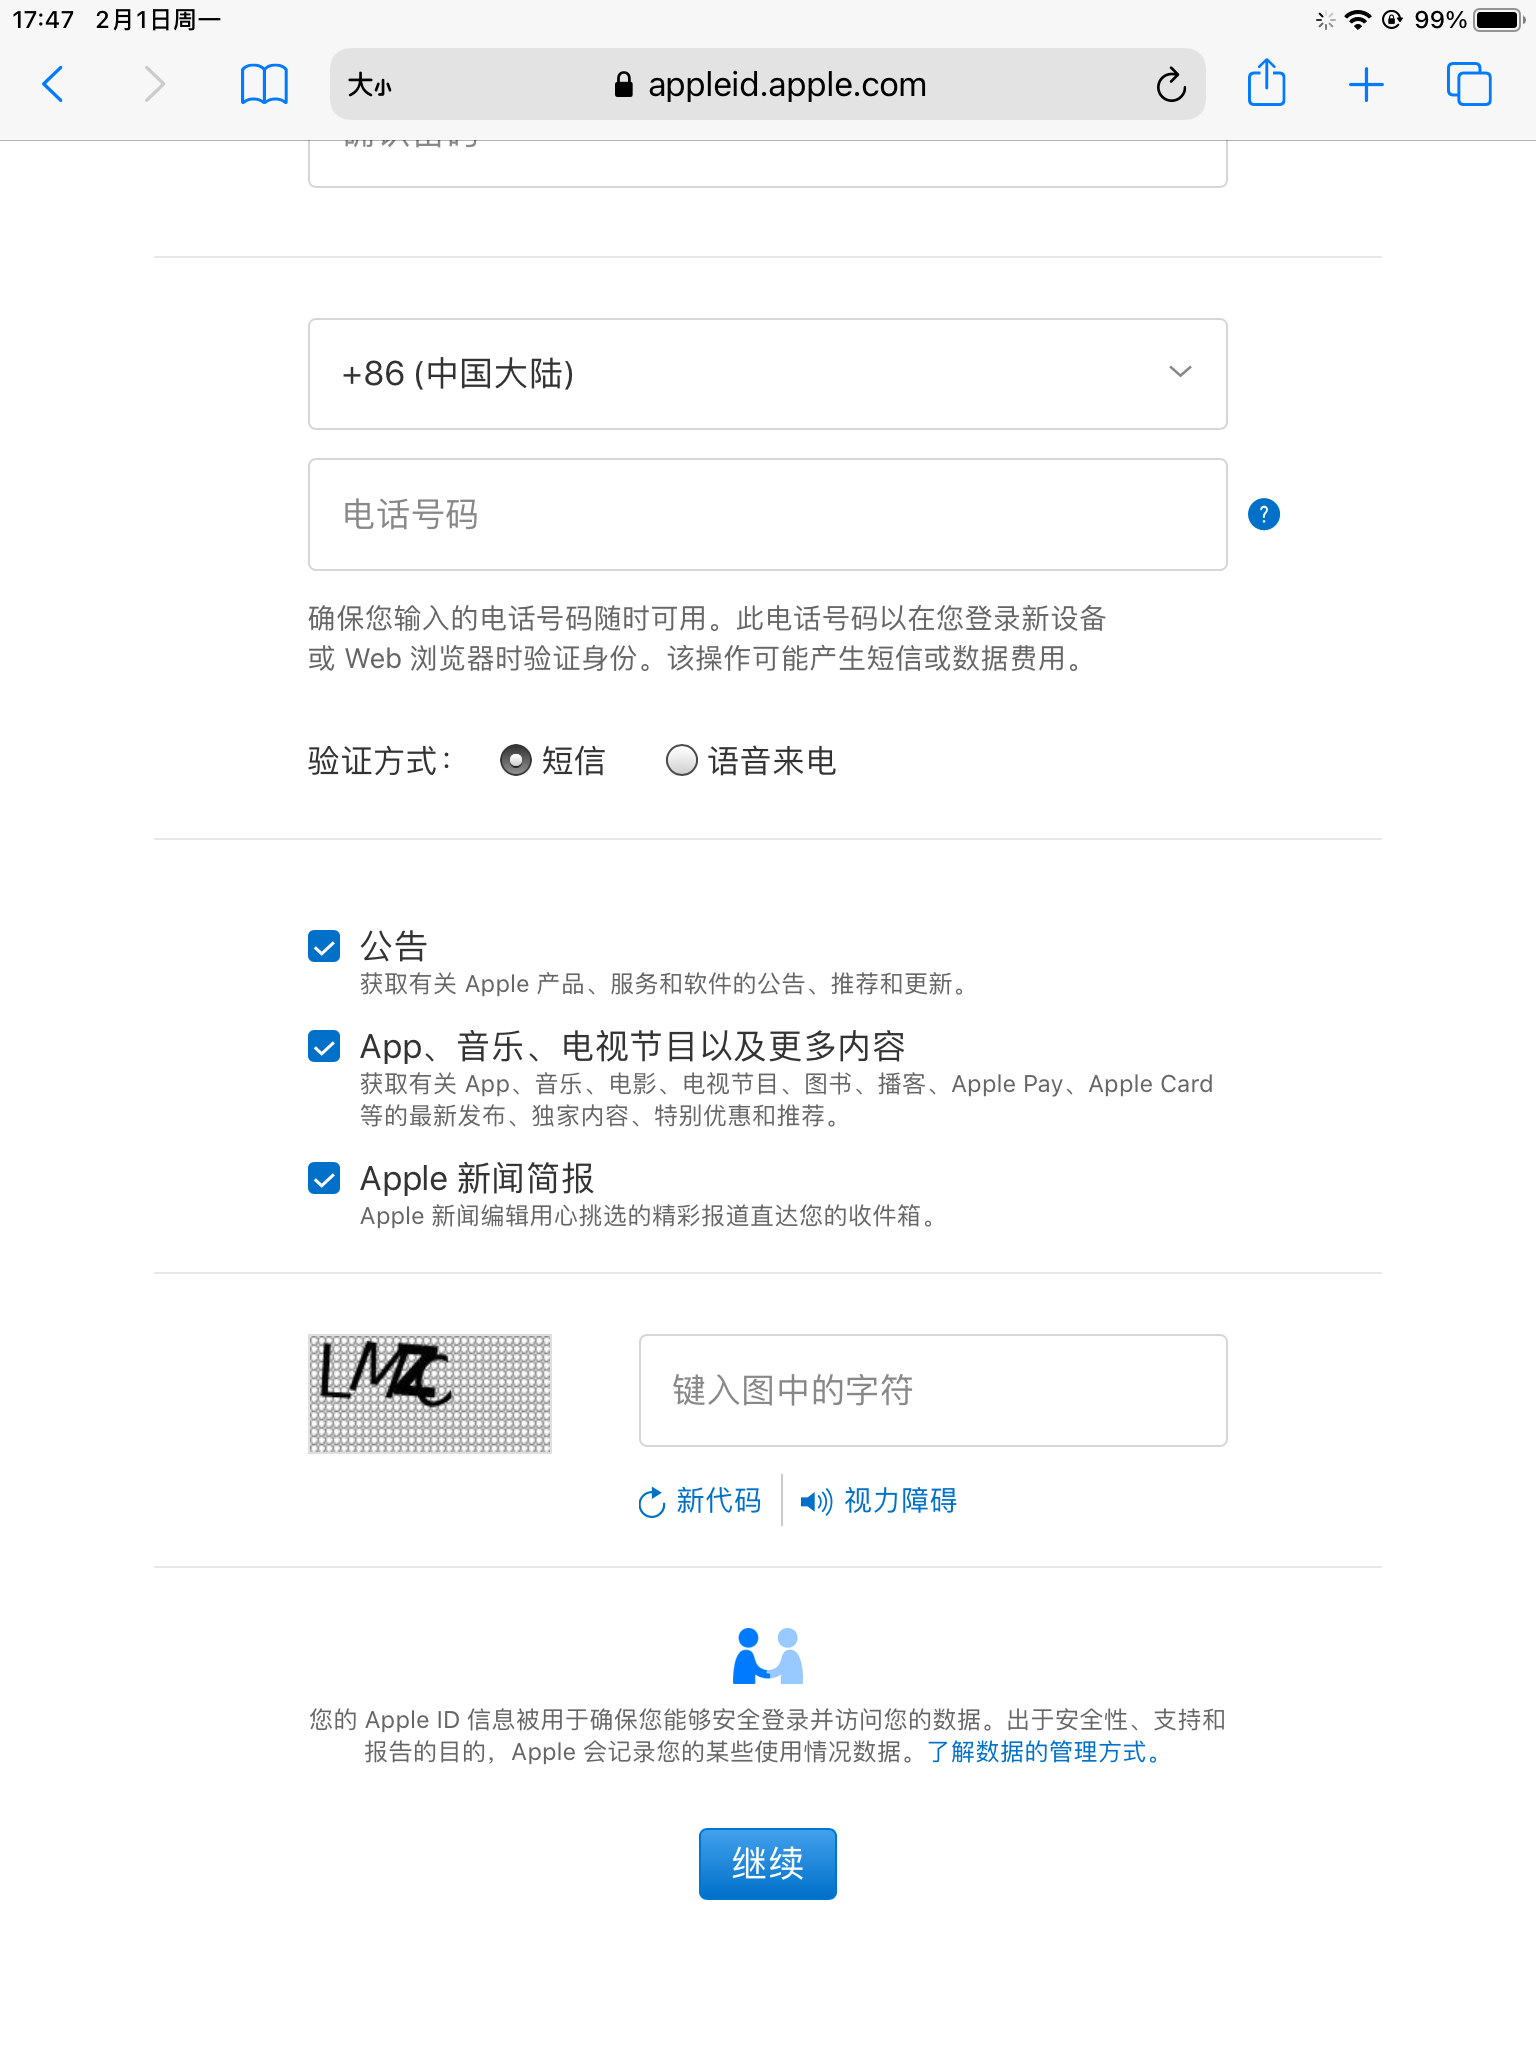Viewport: 1536px width, 2048px height.
Task: Uncheck the 公告 checkbox
Action: pyautogui.click(x=324, y=946)
